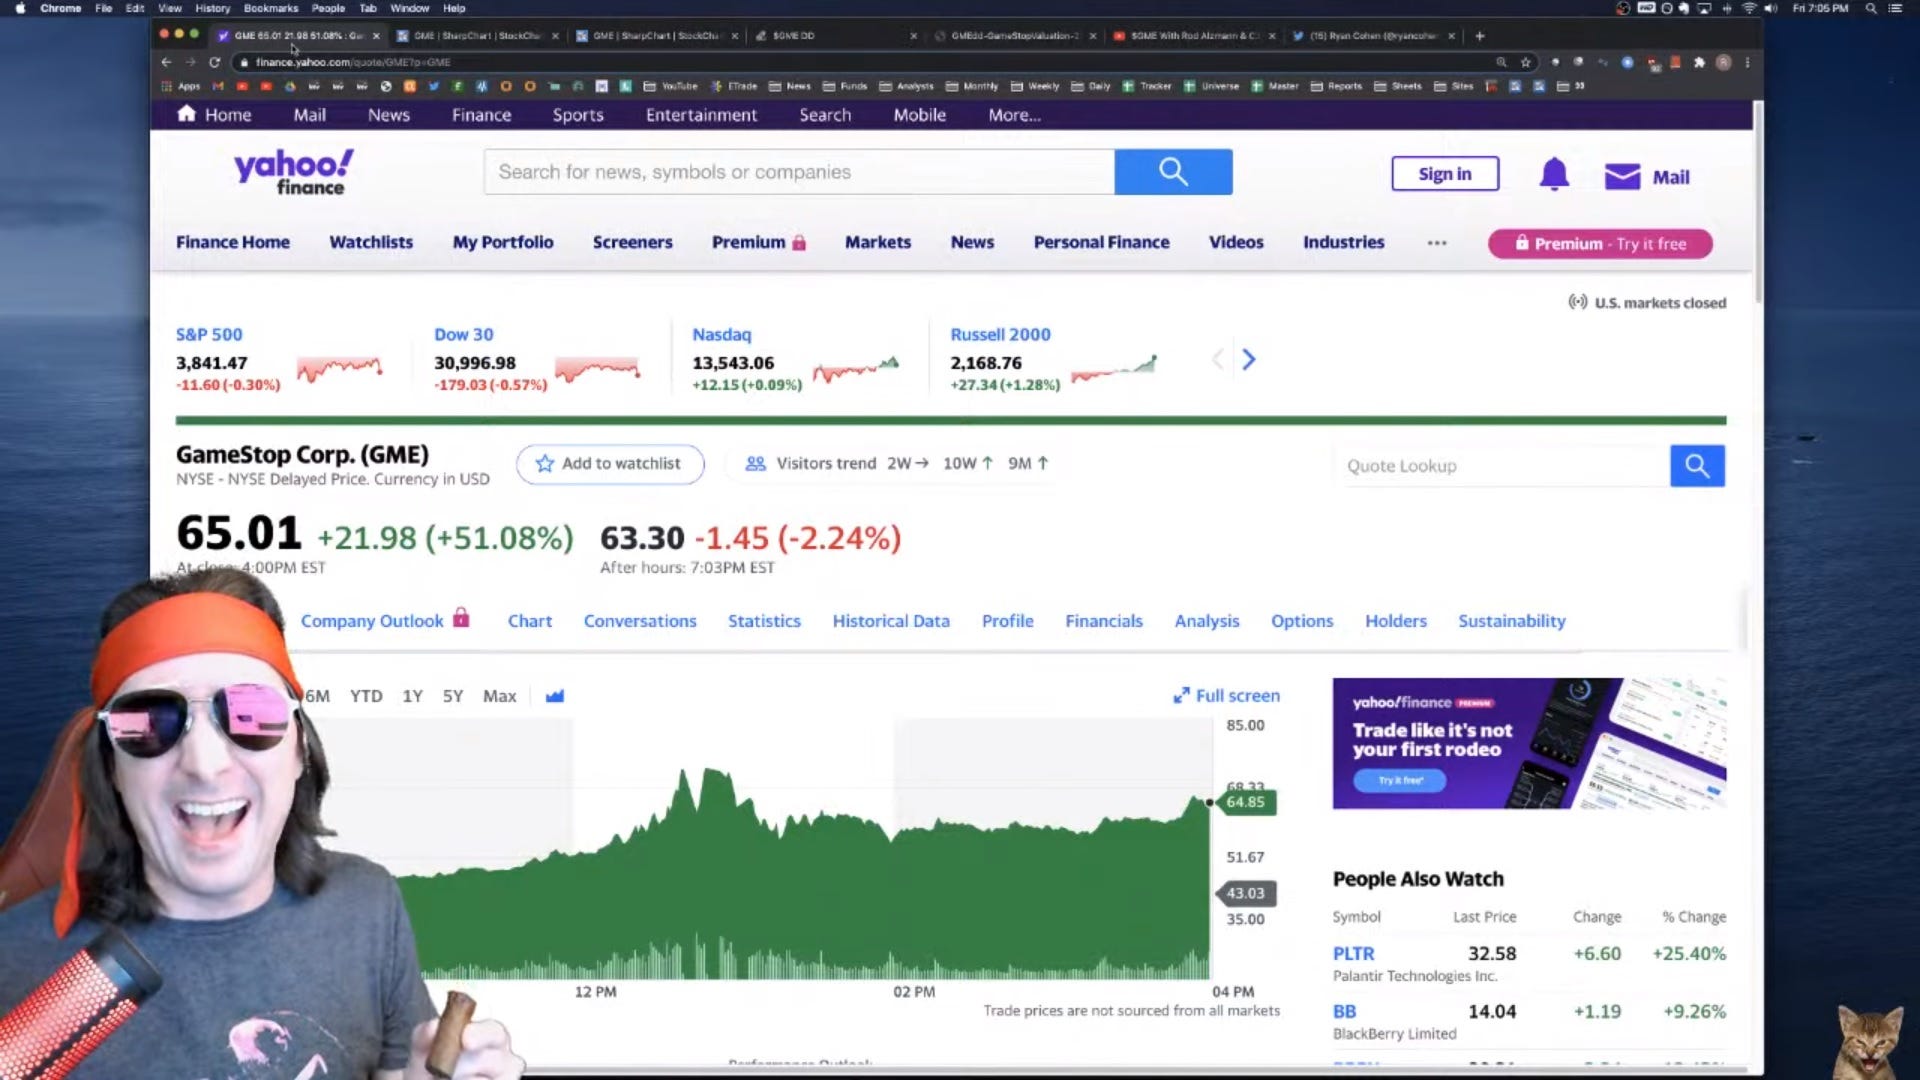The image size is (1920, 1080).
Task: Open the Analysts bookmarks folder
Action: pos(907,86)
